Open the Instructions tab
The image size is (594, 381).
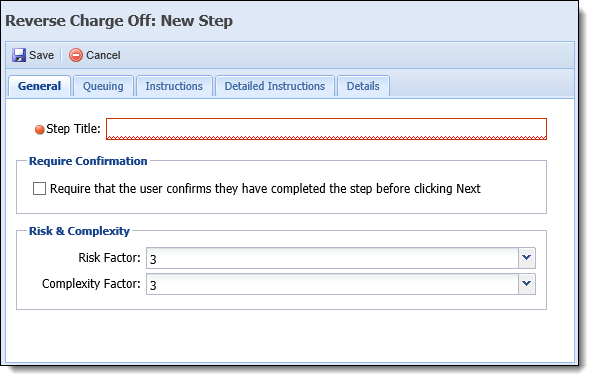coord(174,86)
